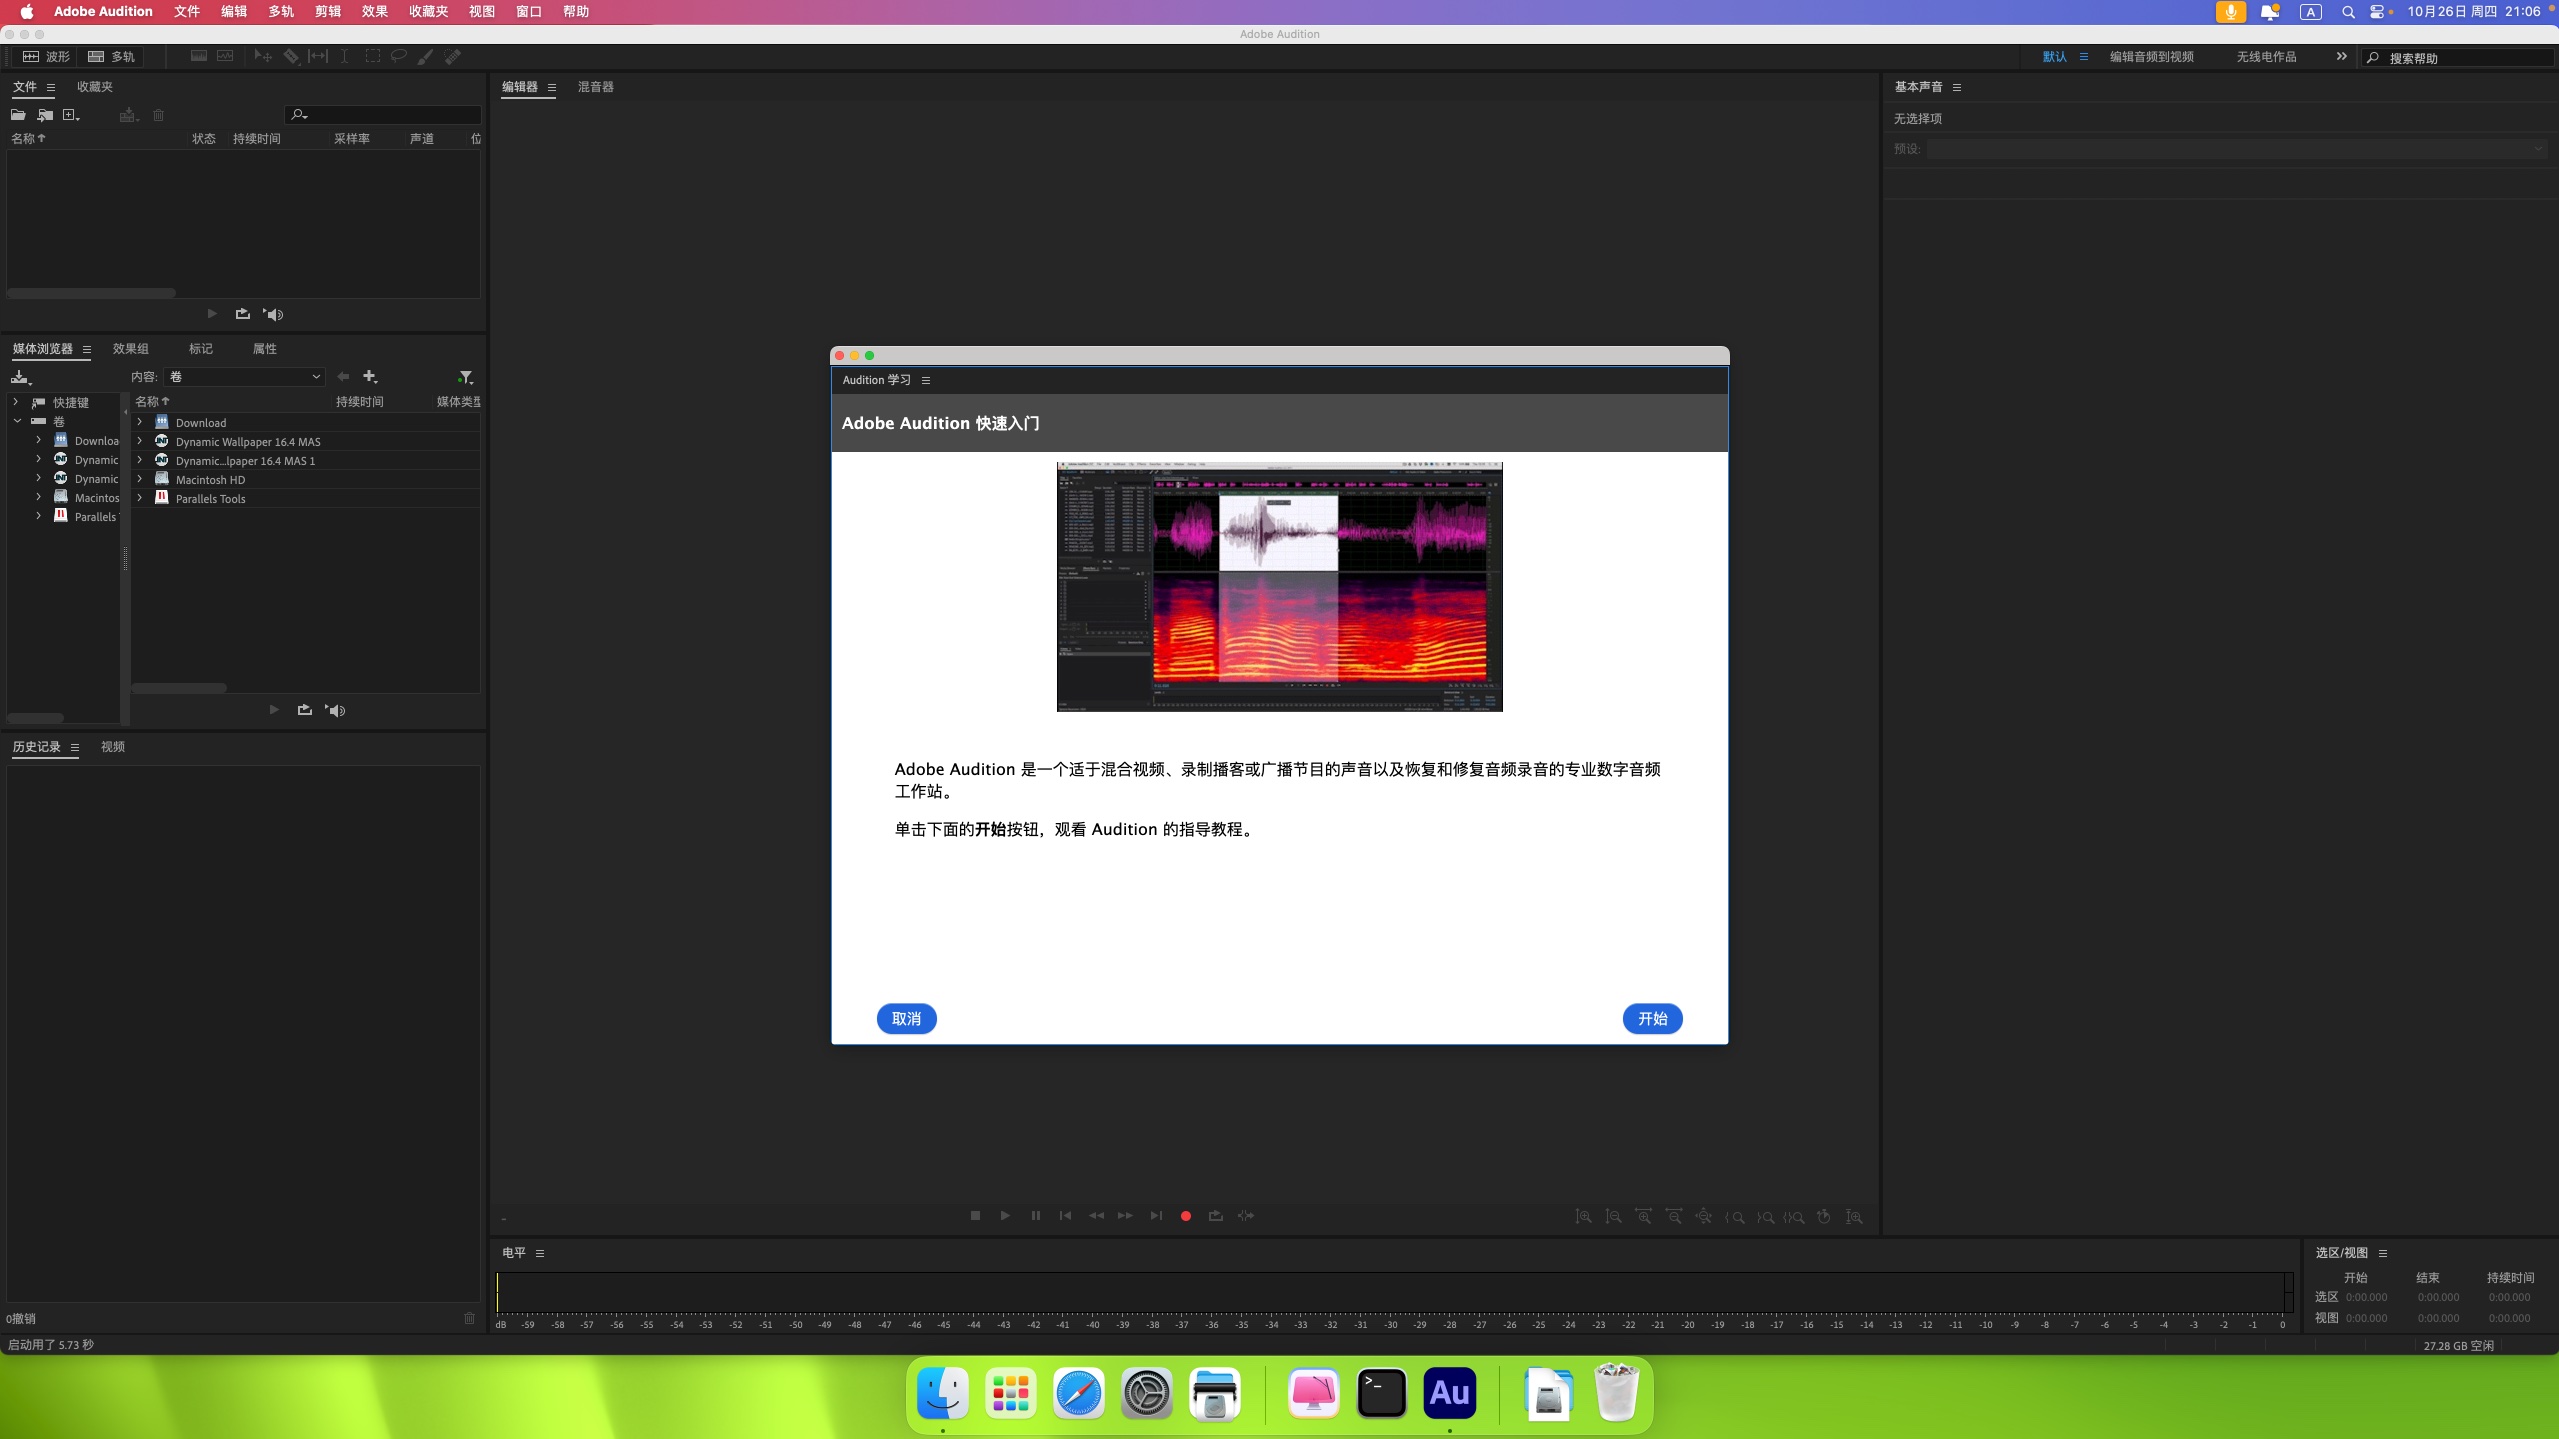Toggle the spectral frequency display icon
The height and width of the screenshot is (1439, 2559).
(199, 57)
